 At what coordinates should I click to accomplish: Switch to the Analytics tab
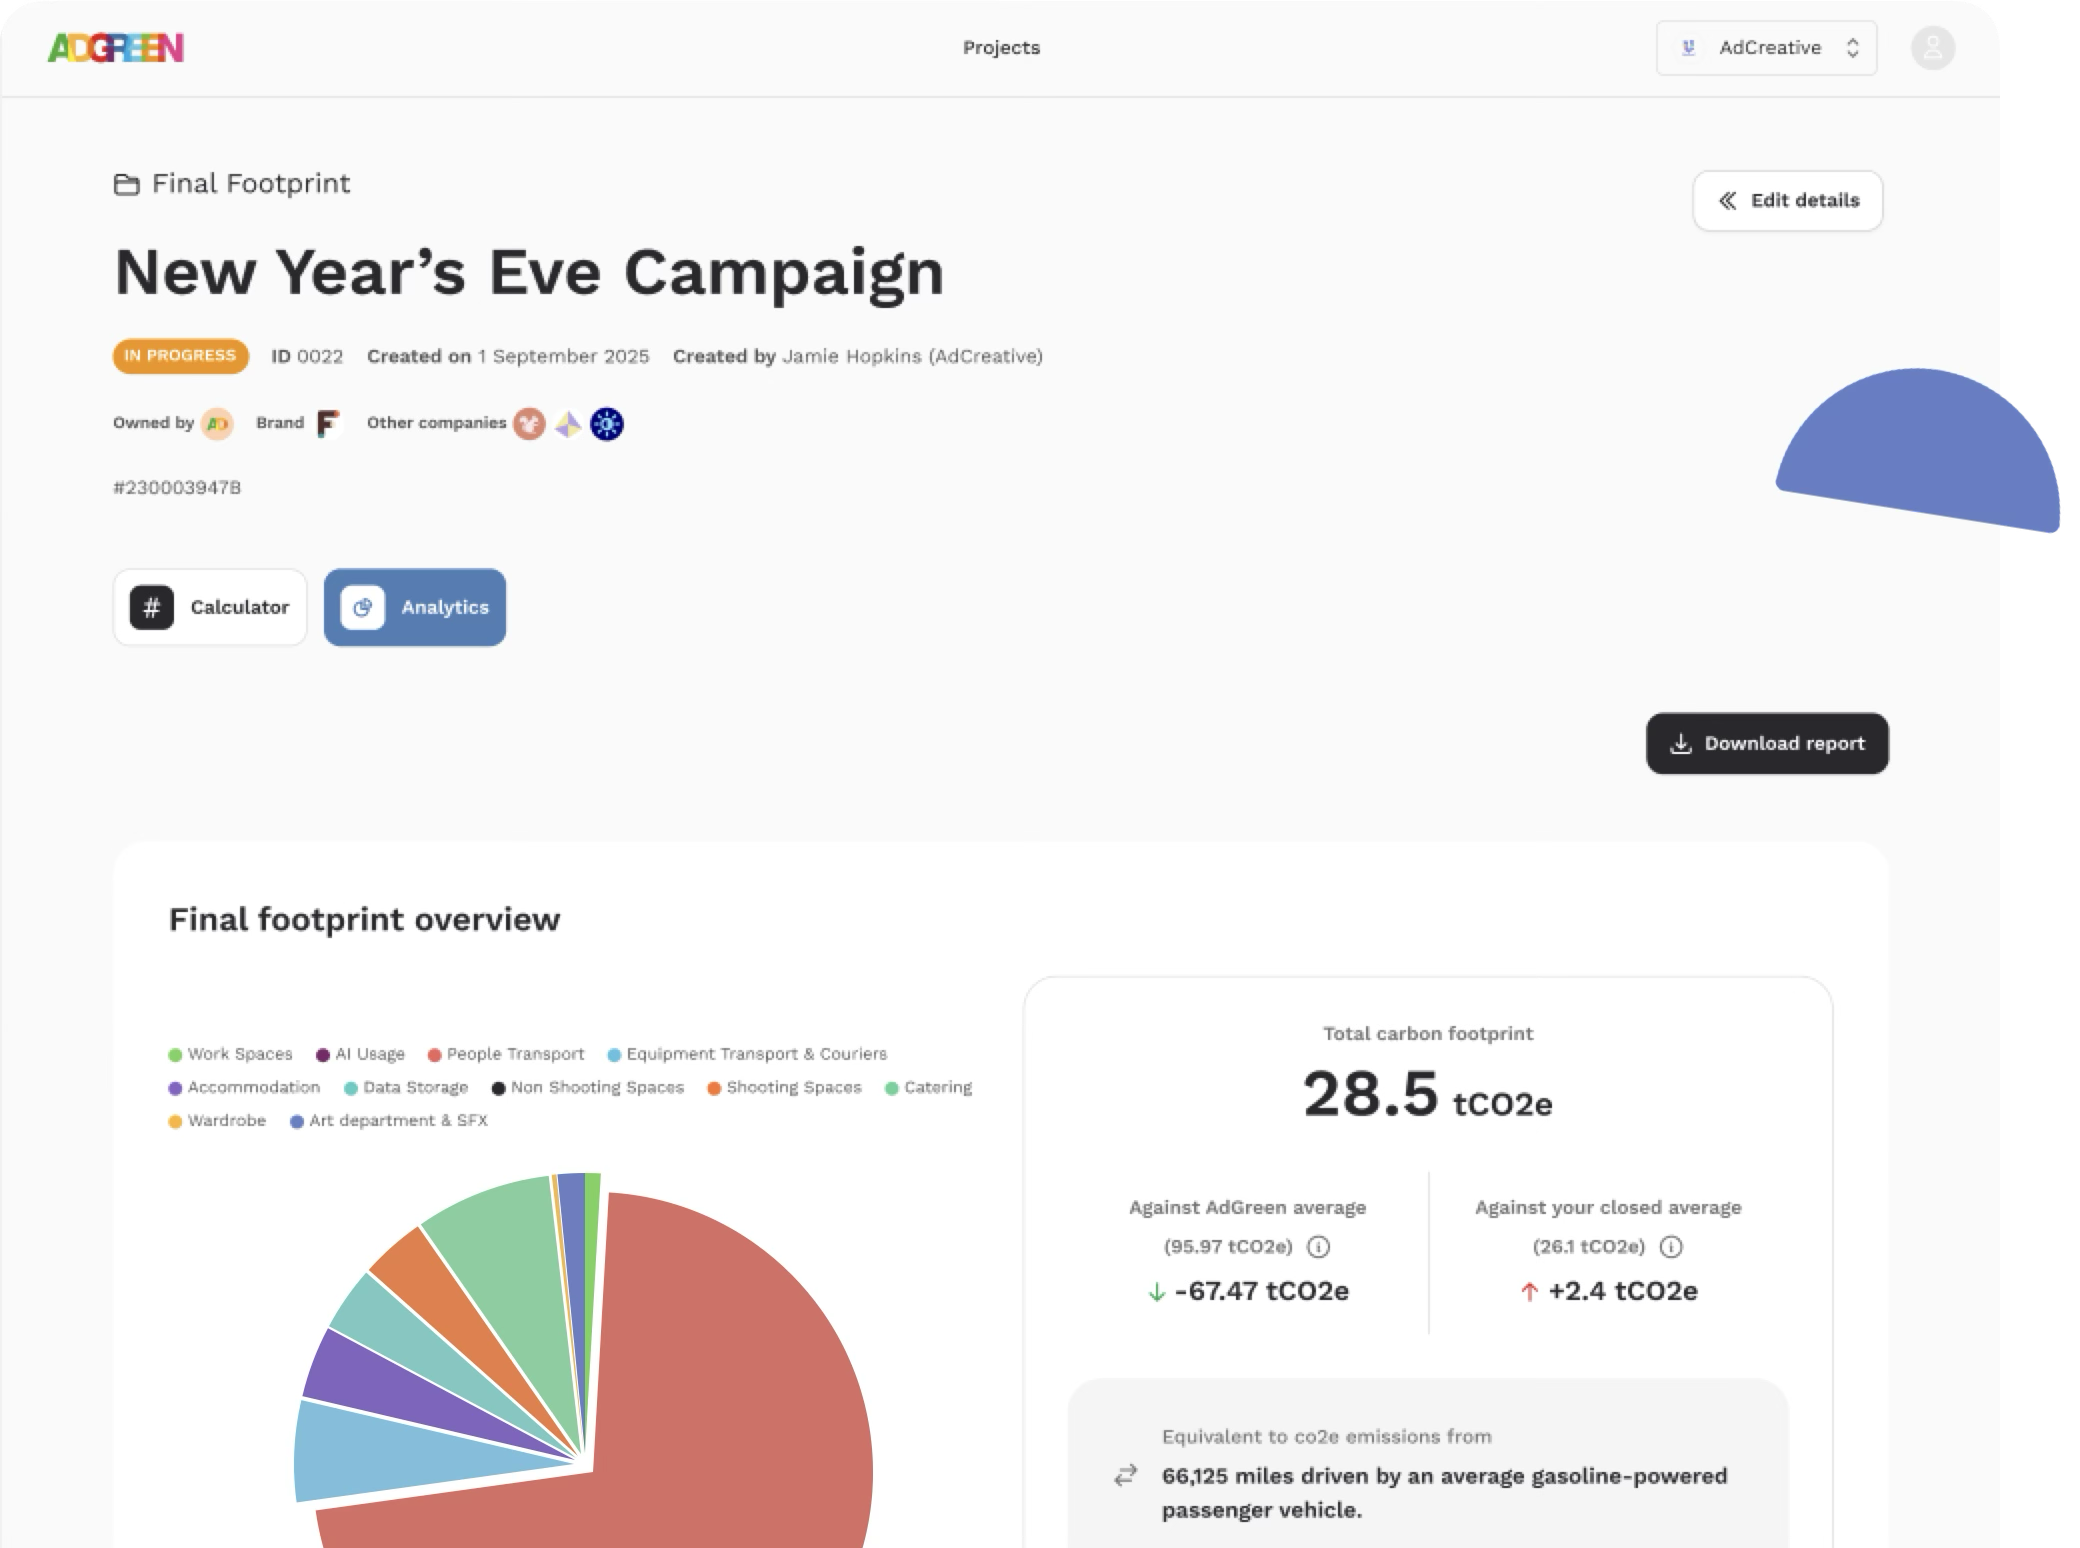[x=415, y=607]
